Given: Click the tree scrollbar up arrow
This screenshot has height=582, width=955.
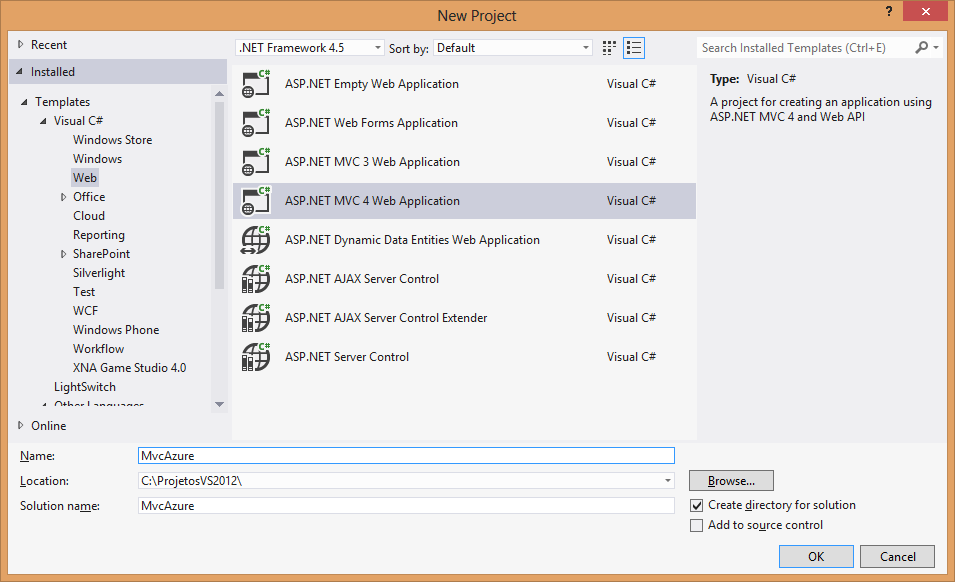Looking at the screenshot, I should tap(219, 93).
